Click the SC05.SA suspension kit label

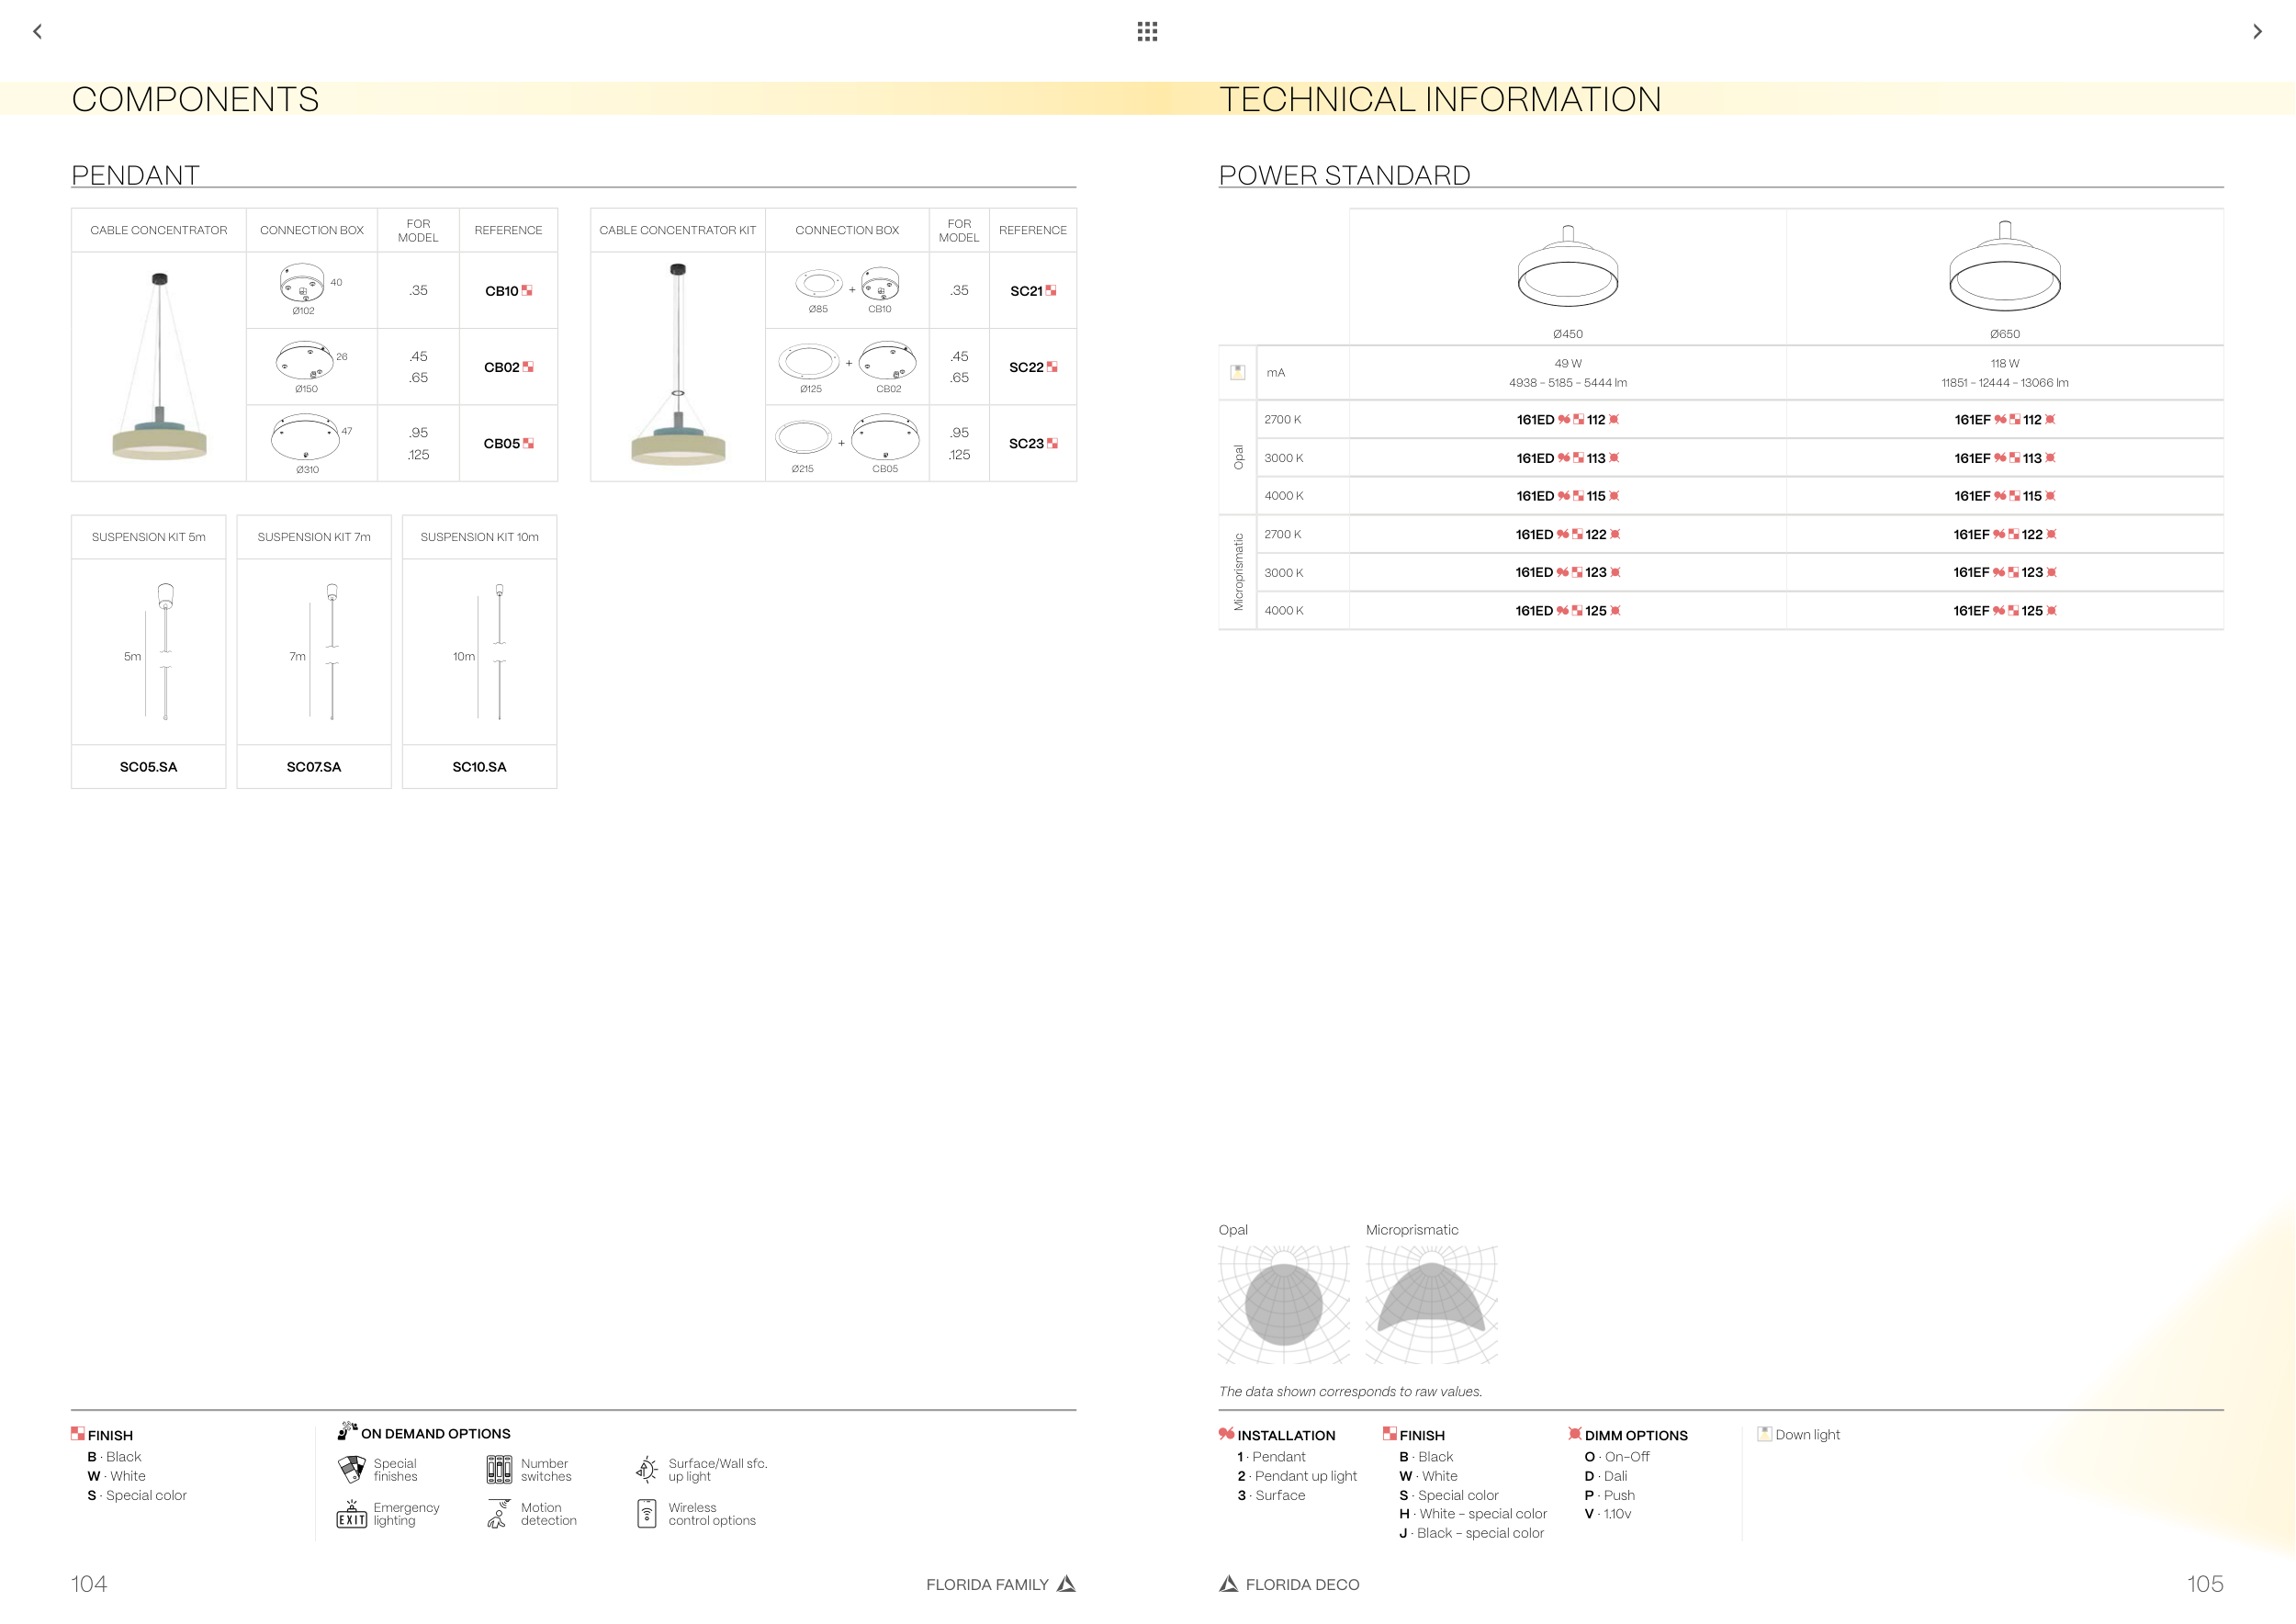[148, 767]
